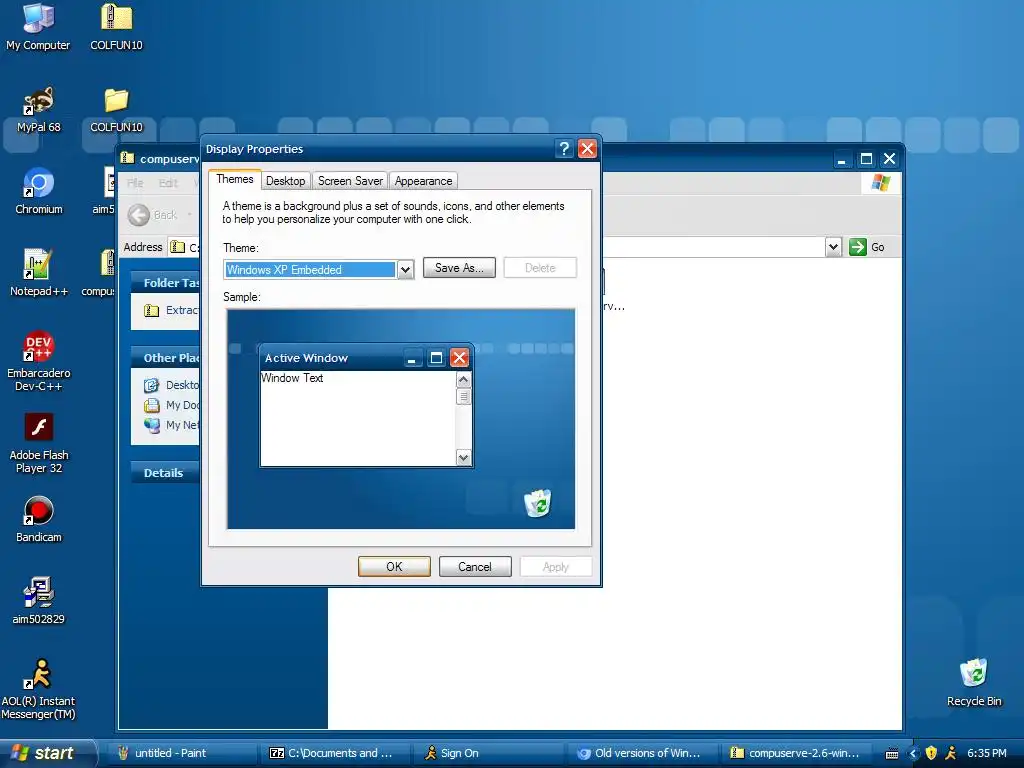Click the security shield tray icon
This screenshot has width=1024, height=768.
pos(932,753)
